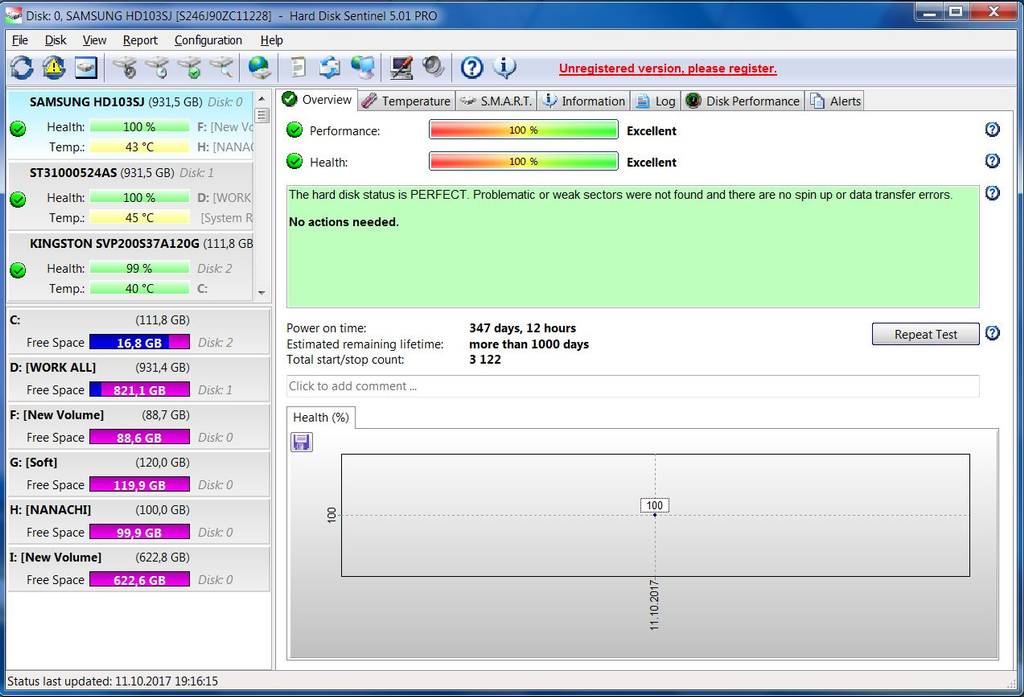Click the 347 days, 12 hours power on value

click(522, 328)
